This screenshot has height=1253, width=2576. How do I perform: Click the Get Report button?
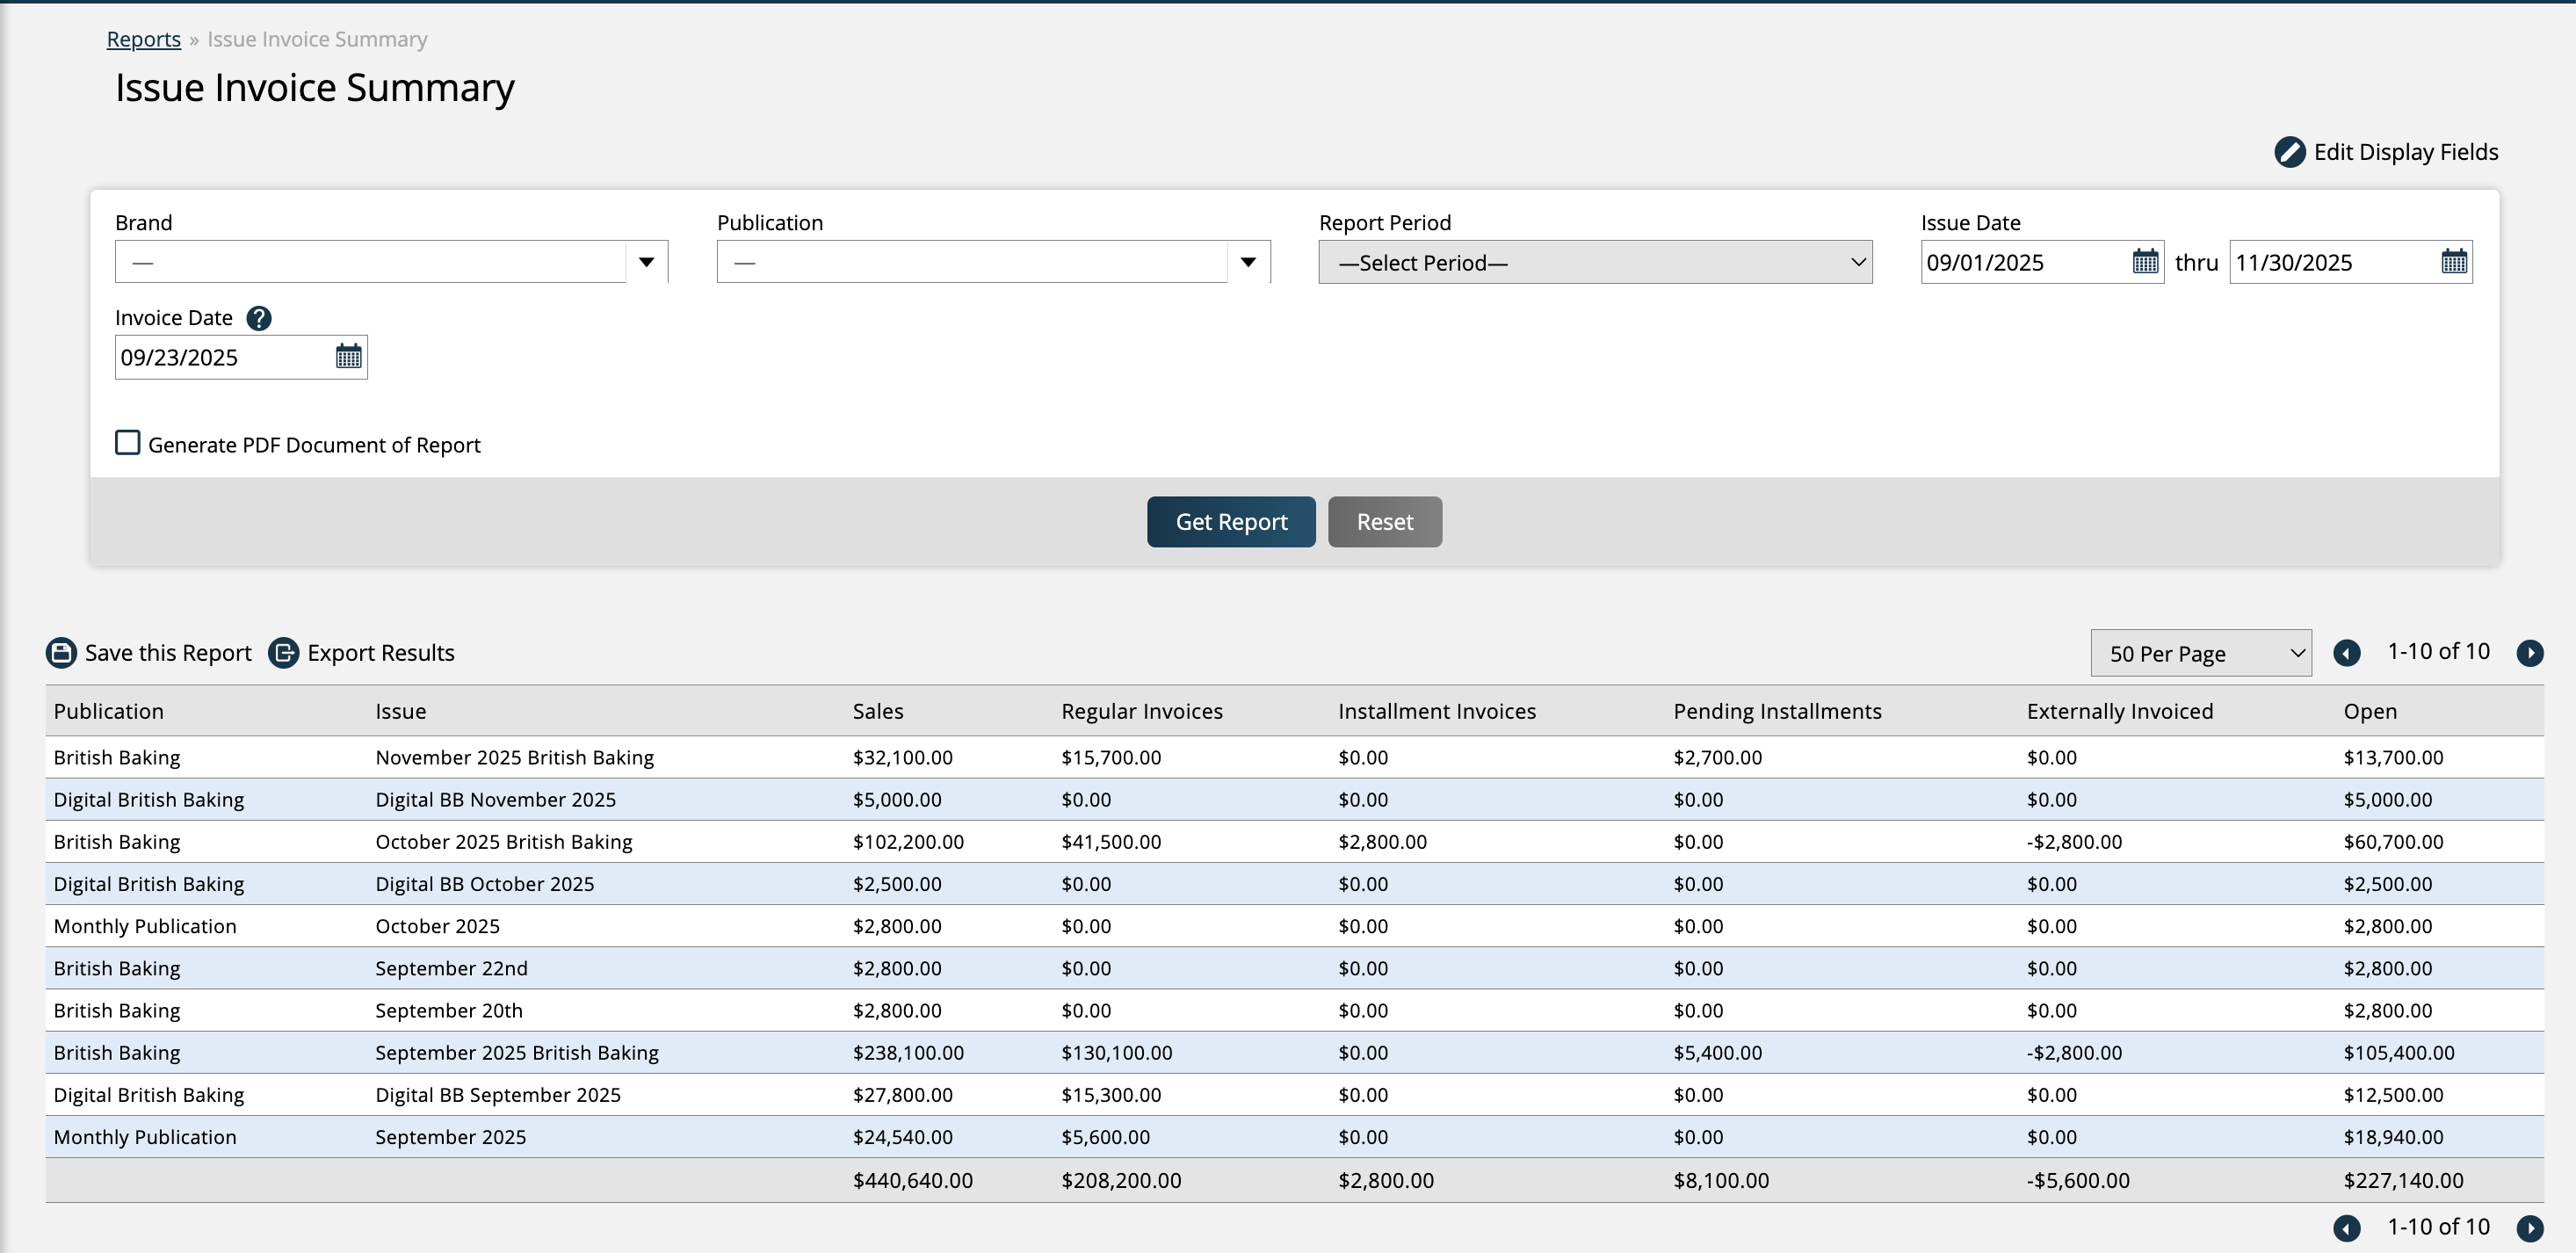point(1231,522)
